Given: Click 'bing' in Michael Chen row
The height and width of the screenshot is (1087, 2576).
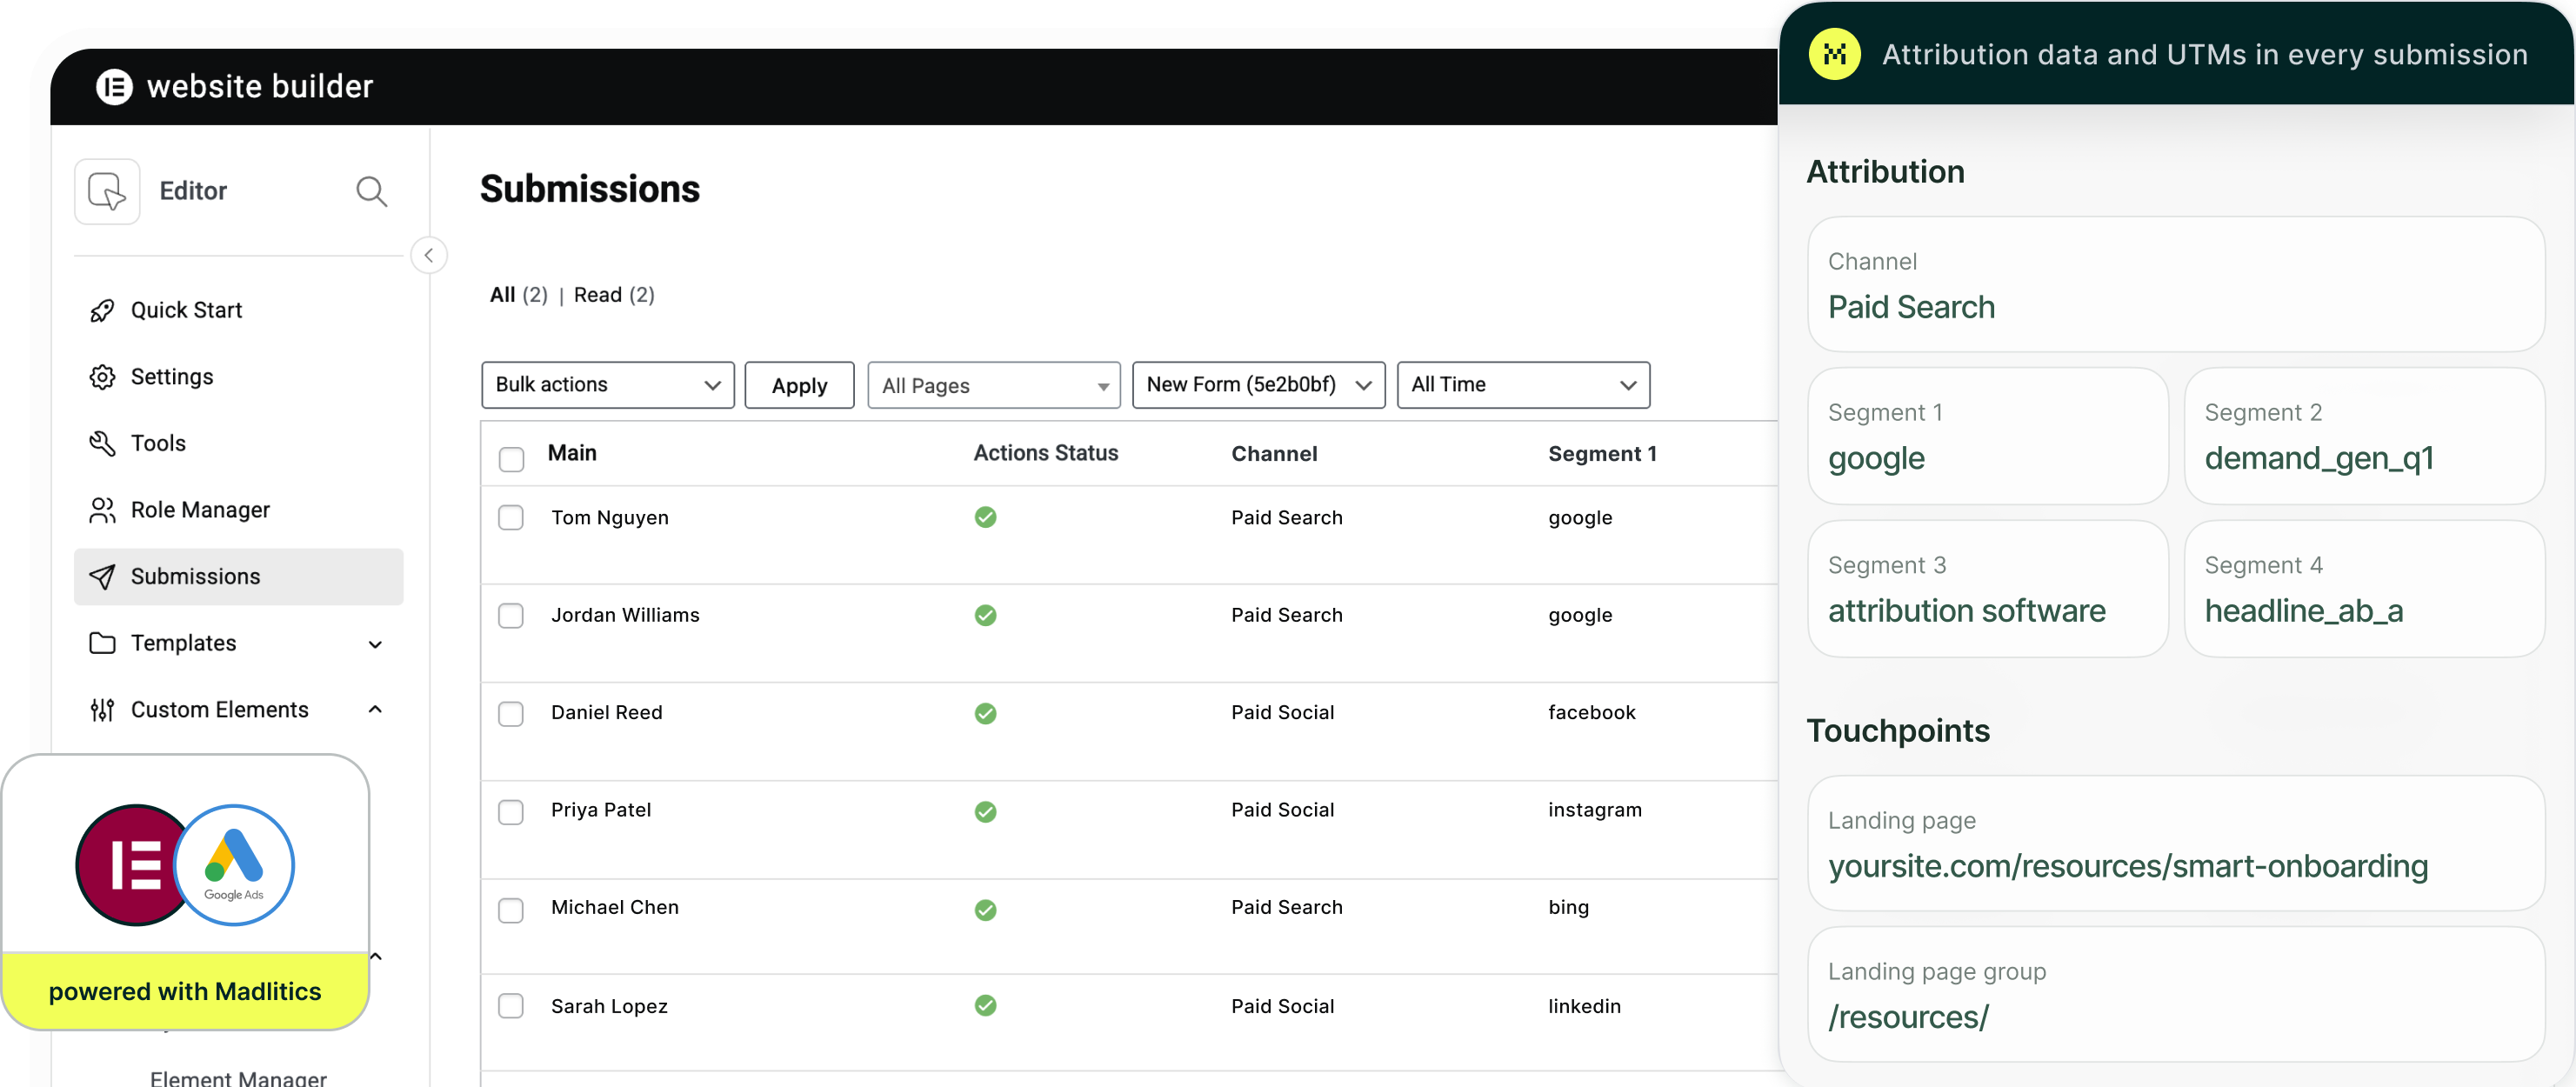Looking at the screenshot, I should pos(1568,908).
